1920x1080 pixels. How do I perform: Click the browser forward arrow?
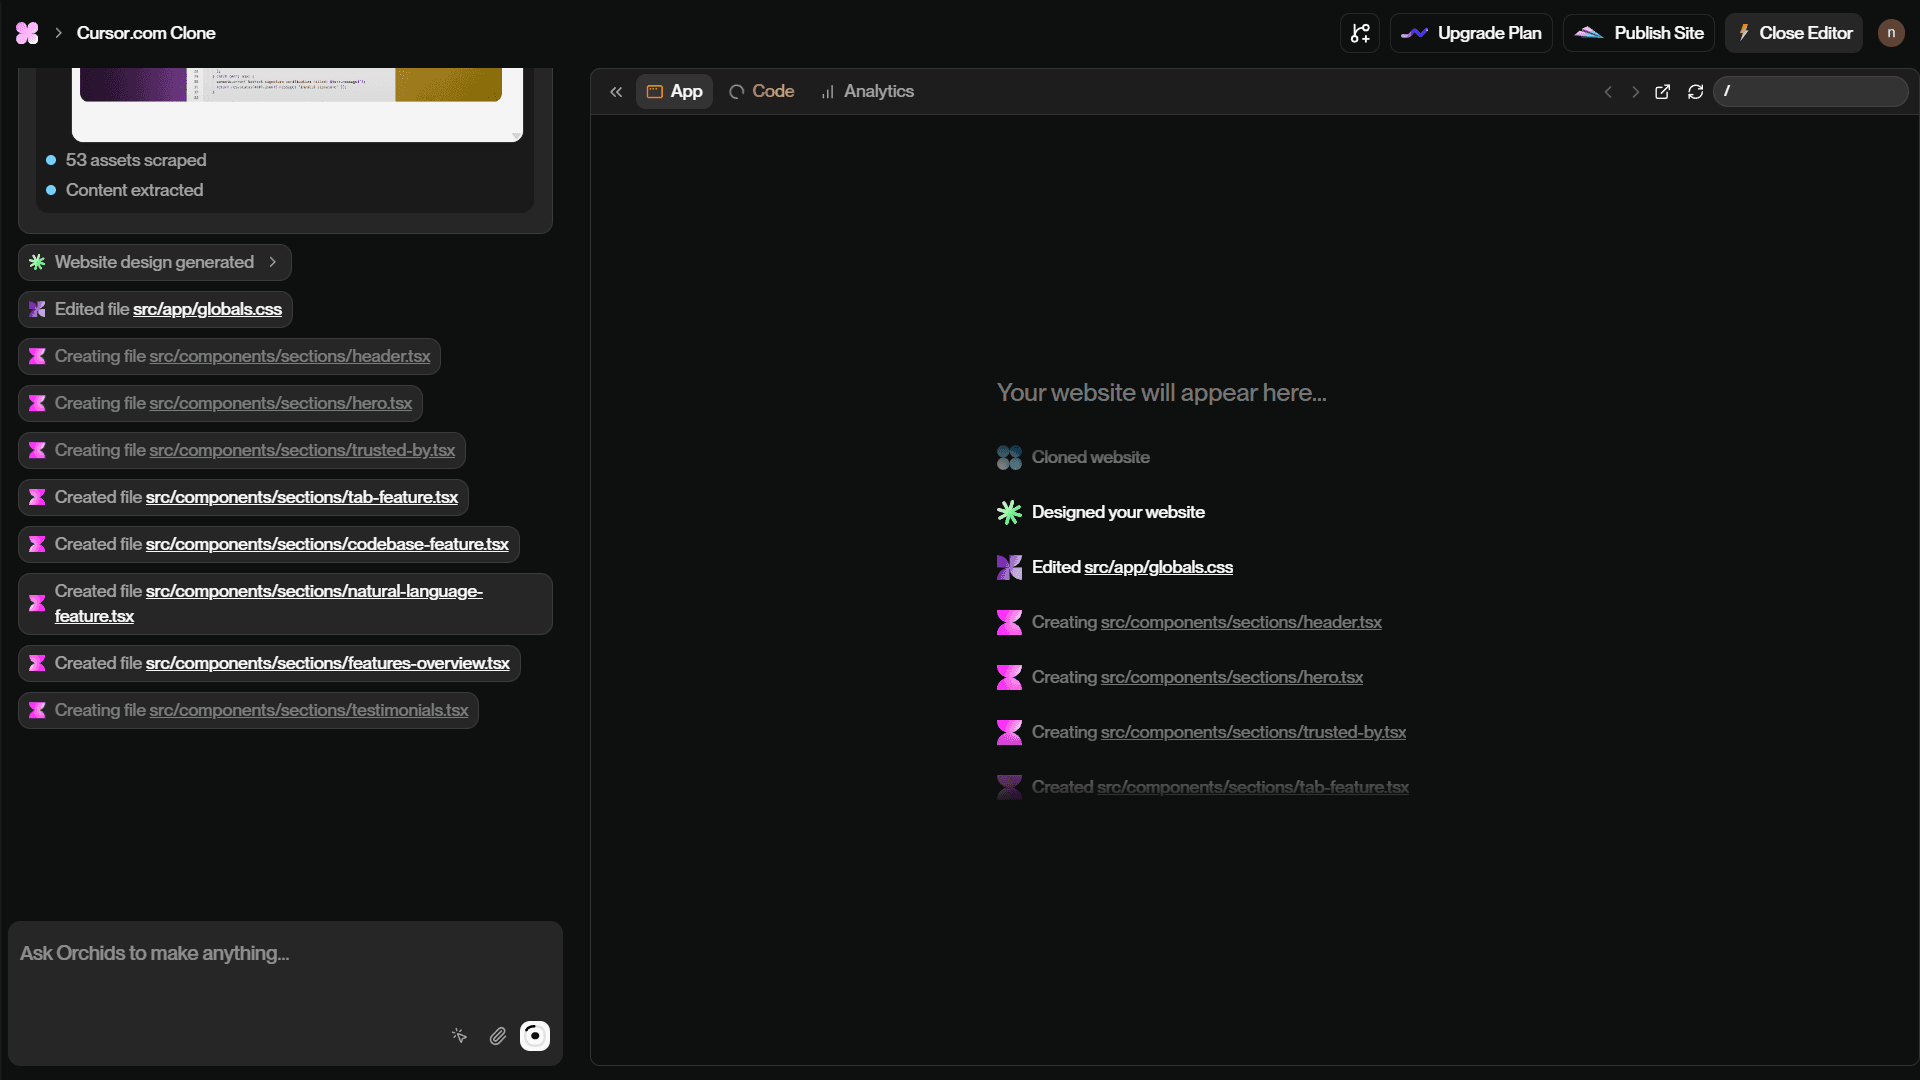point(1636,92)
